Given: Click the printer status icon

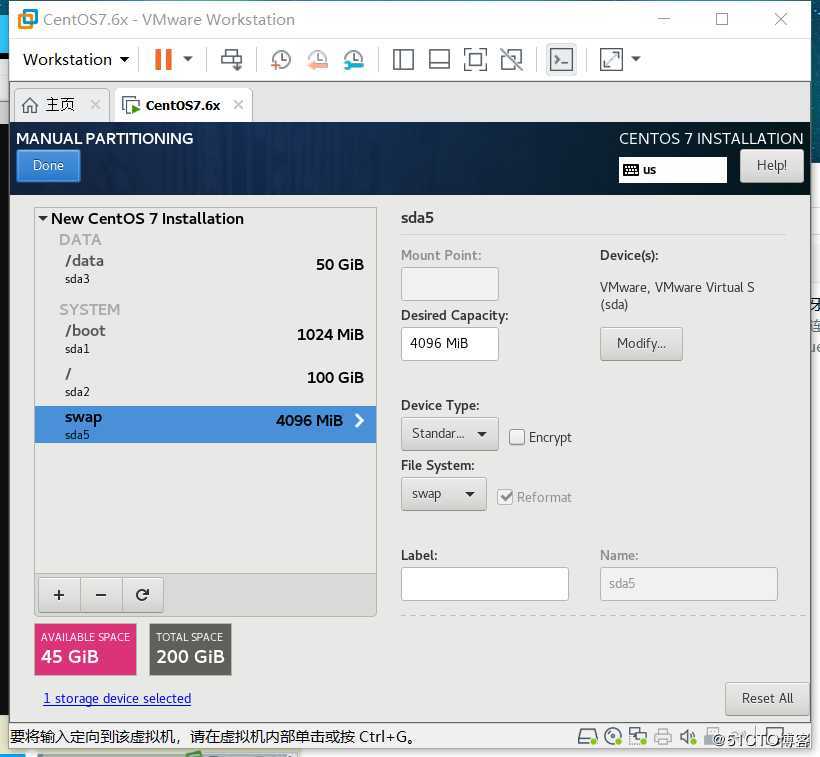Looking at the screenshot, I should [x=663, y=737].
